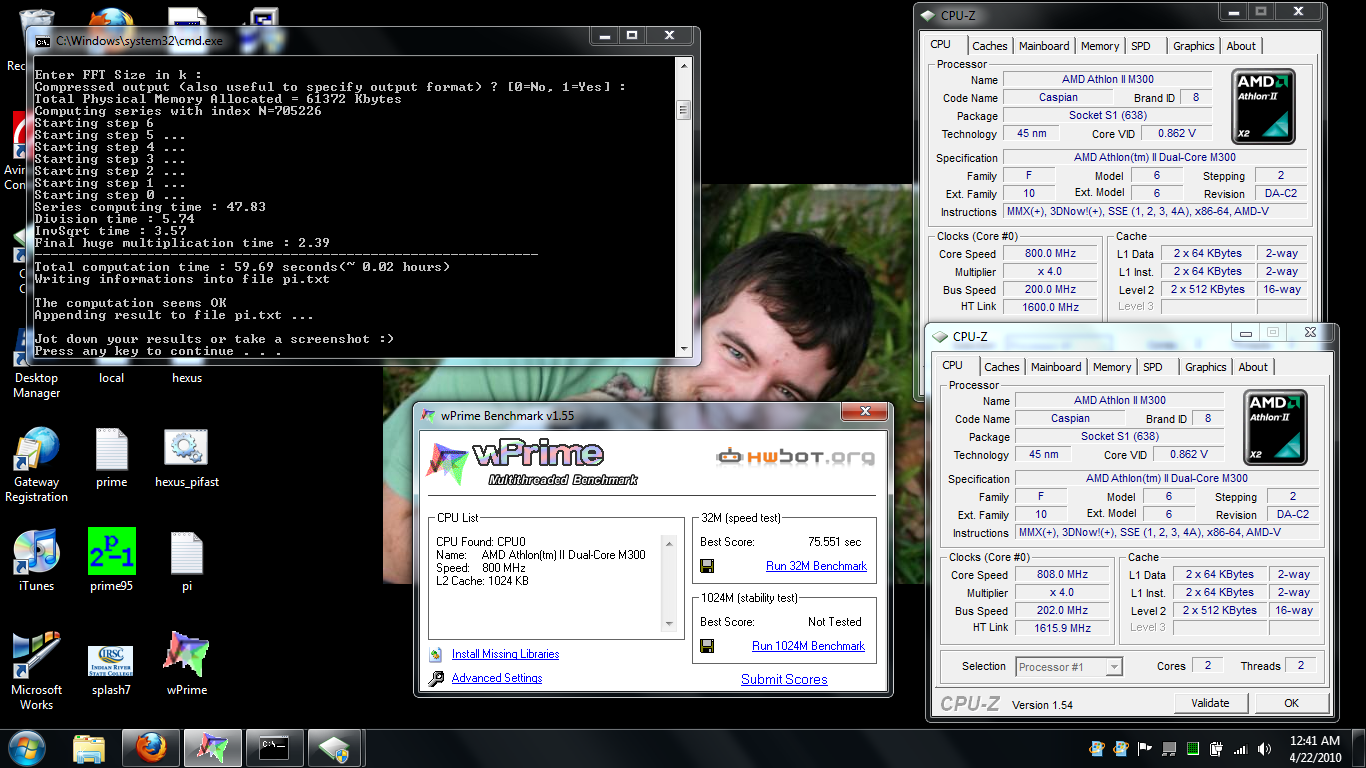Click the cmd window scrollbar thumb

[x=684, y=110]
